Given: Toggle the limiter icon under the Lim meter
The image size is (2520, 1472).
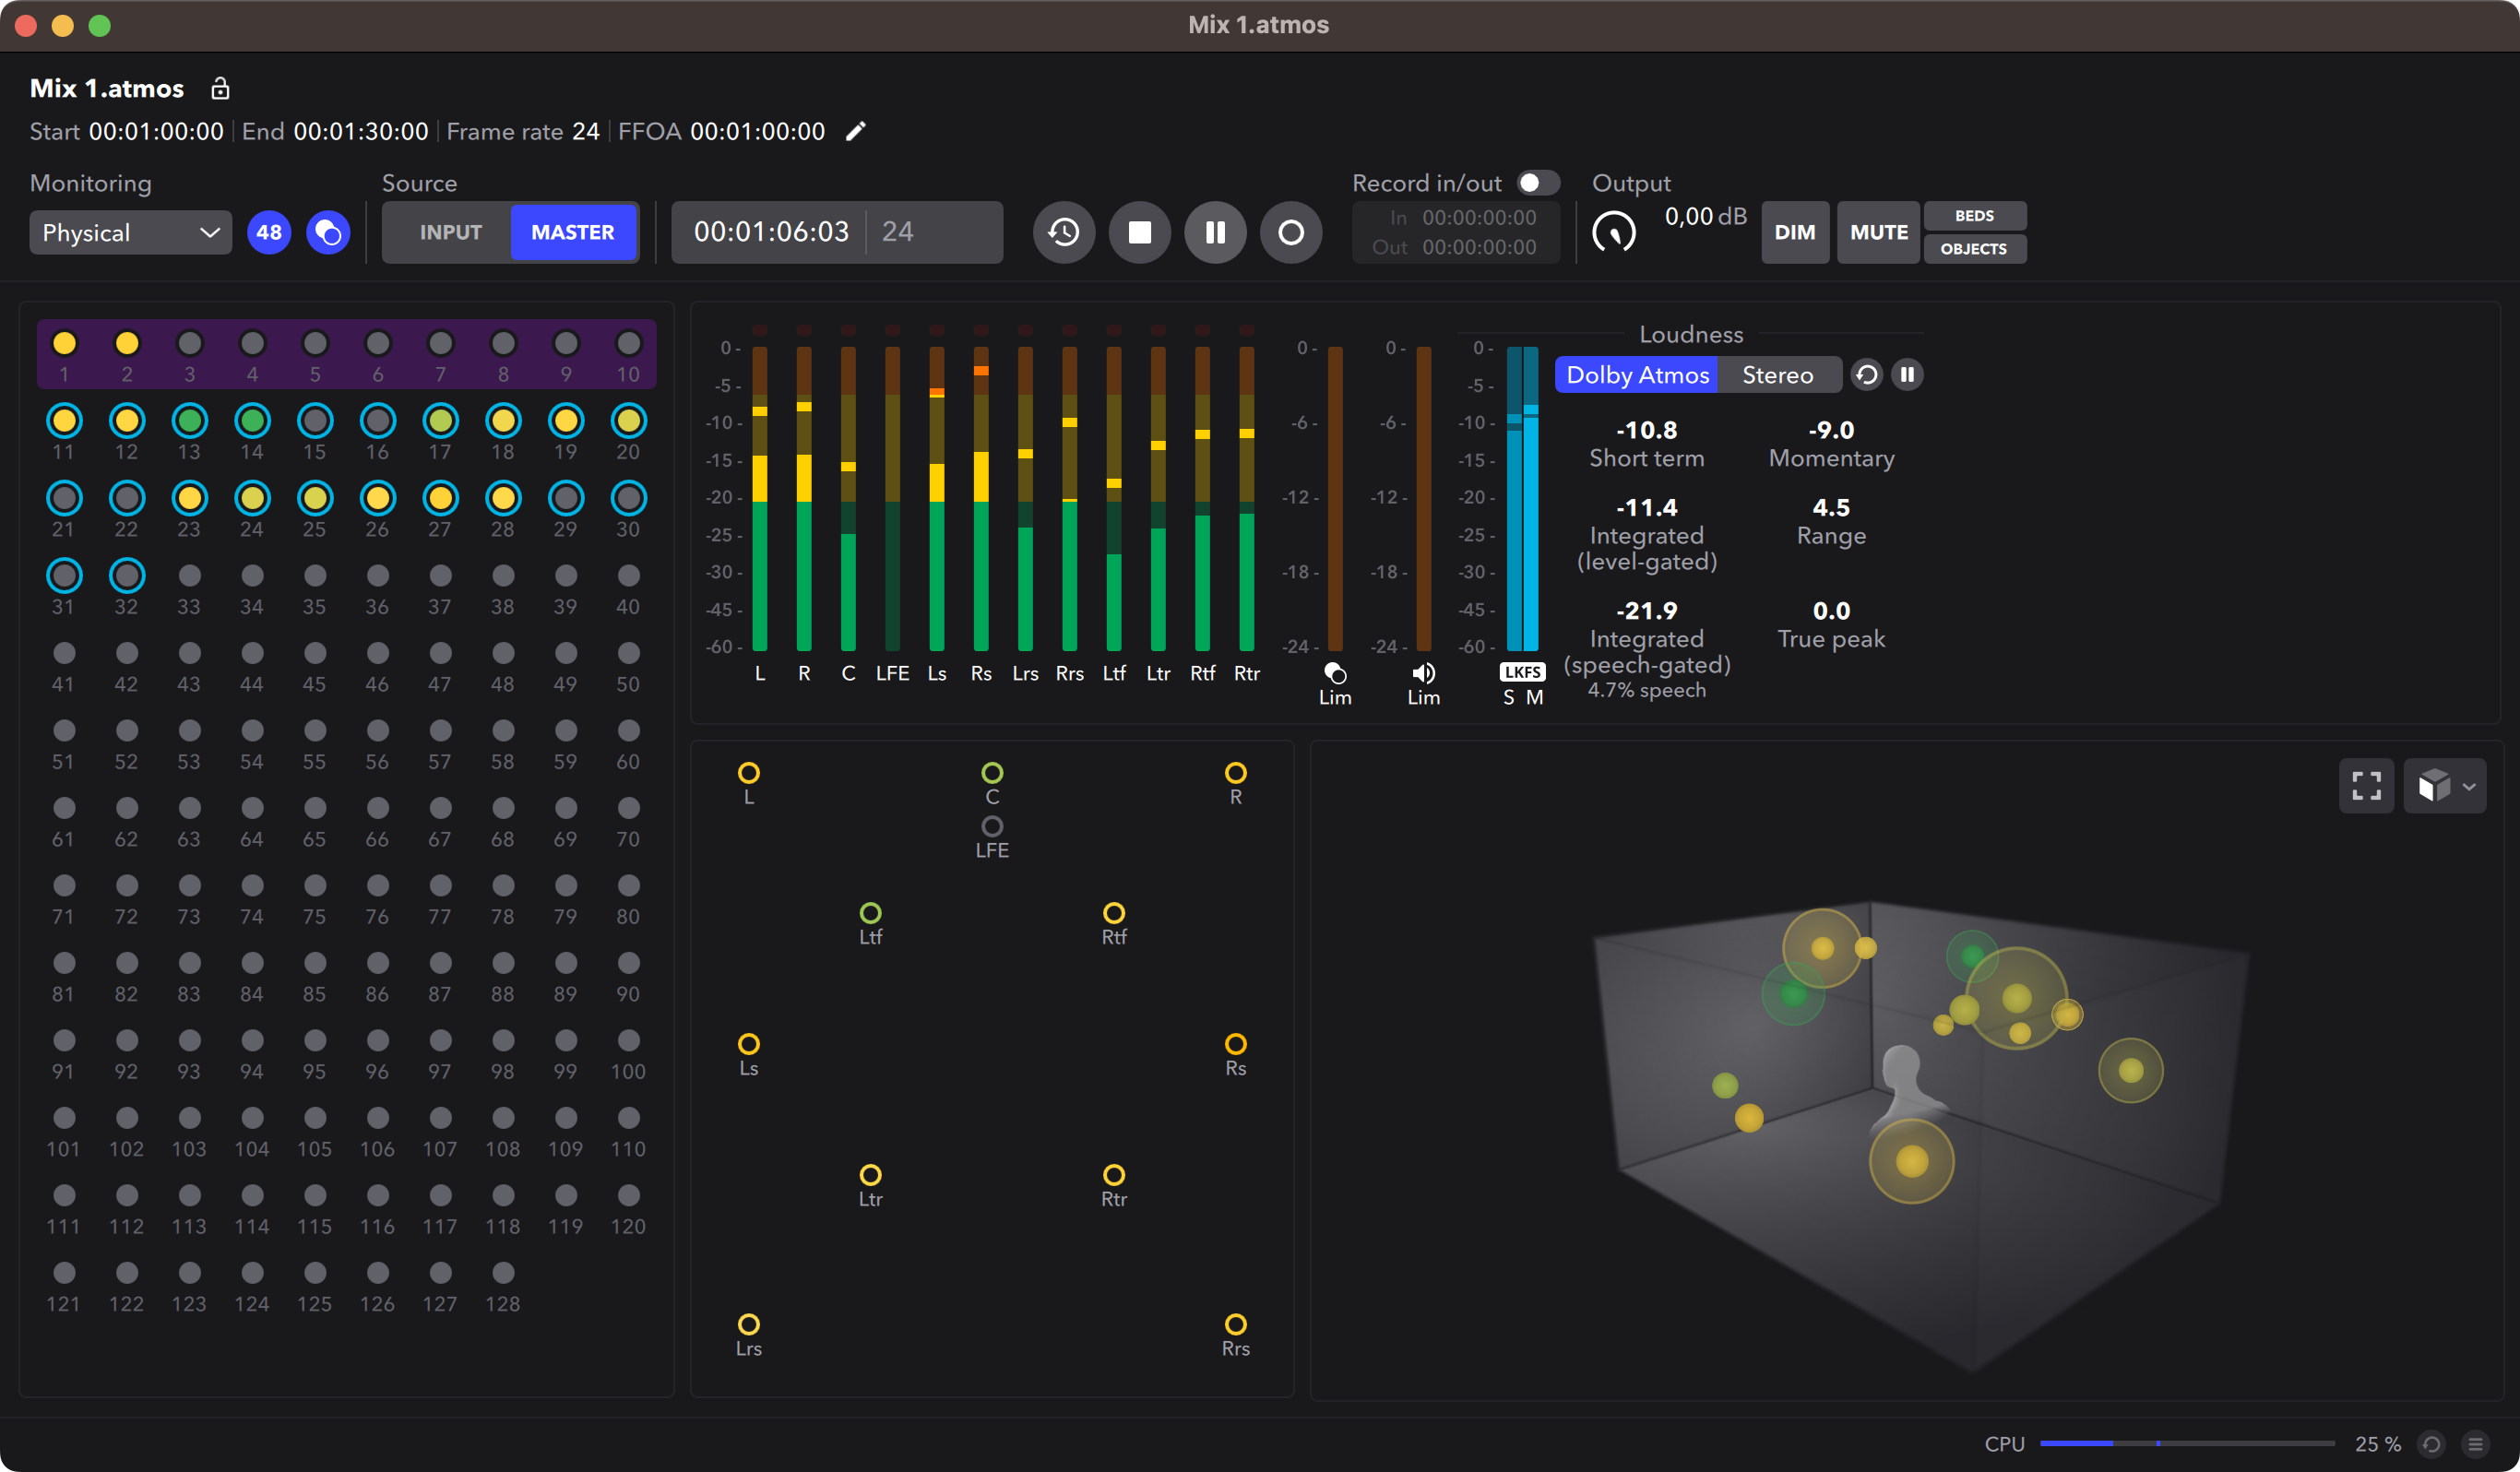Looking at the screenshot, I should [1335, 672].
